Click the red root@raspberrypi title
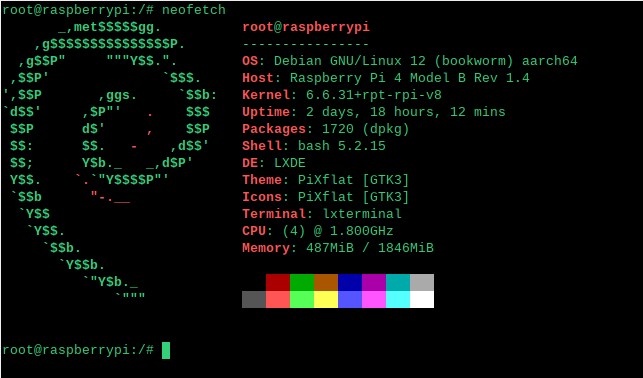Viewport: 643px width, 378px height. pyautogui.click(x=306, y=27)
